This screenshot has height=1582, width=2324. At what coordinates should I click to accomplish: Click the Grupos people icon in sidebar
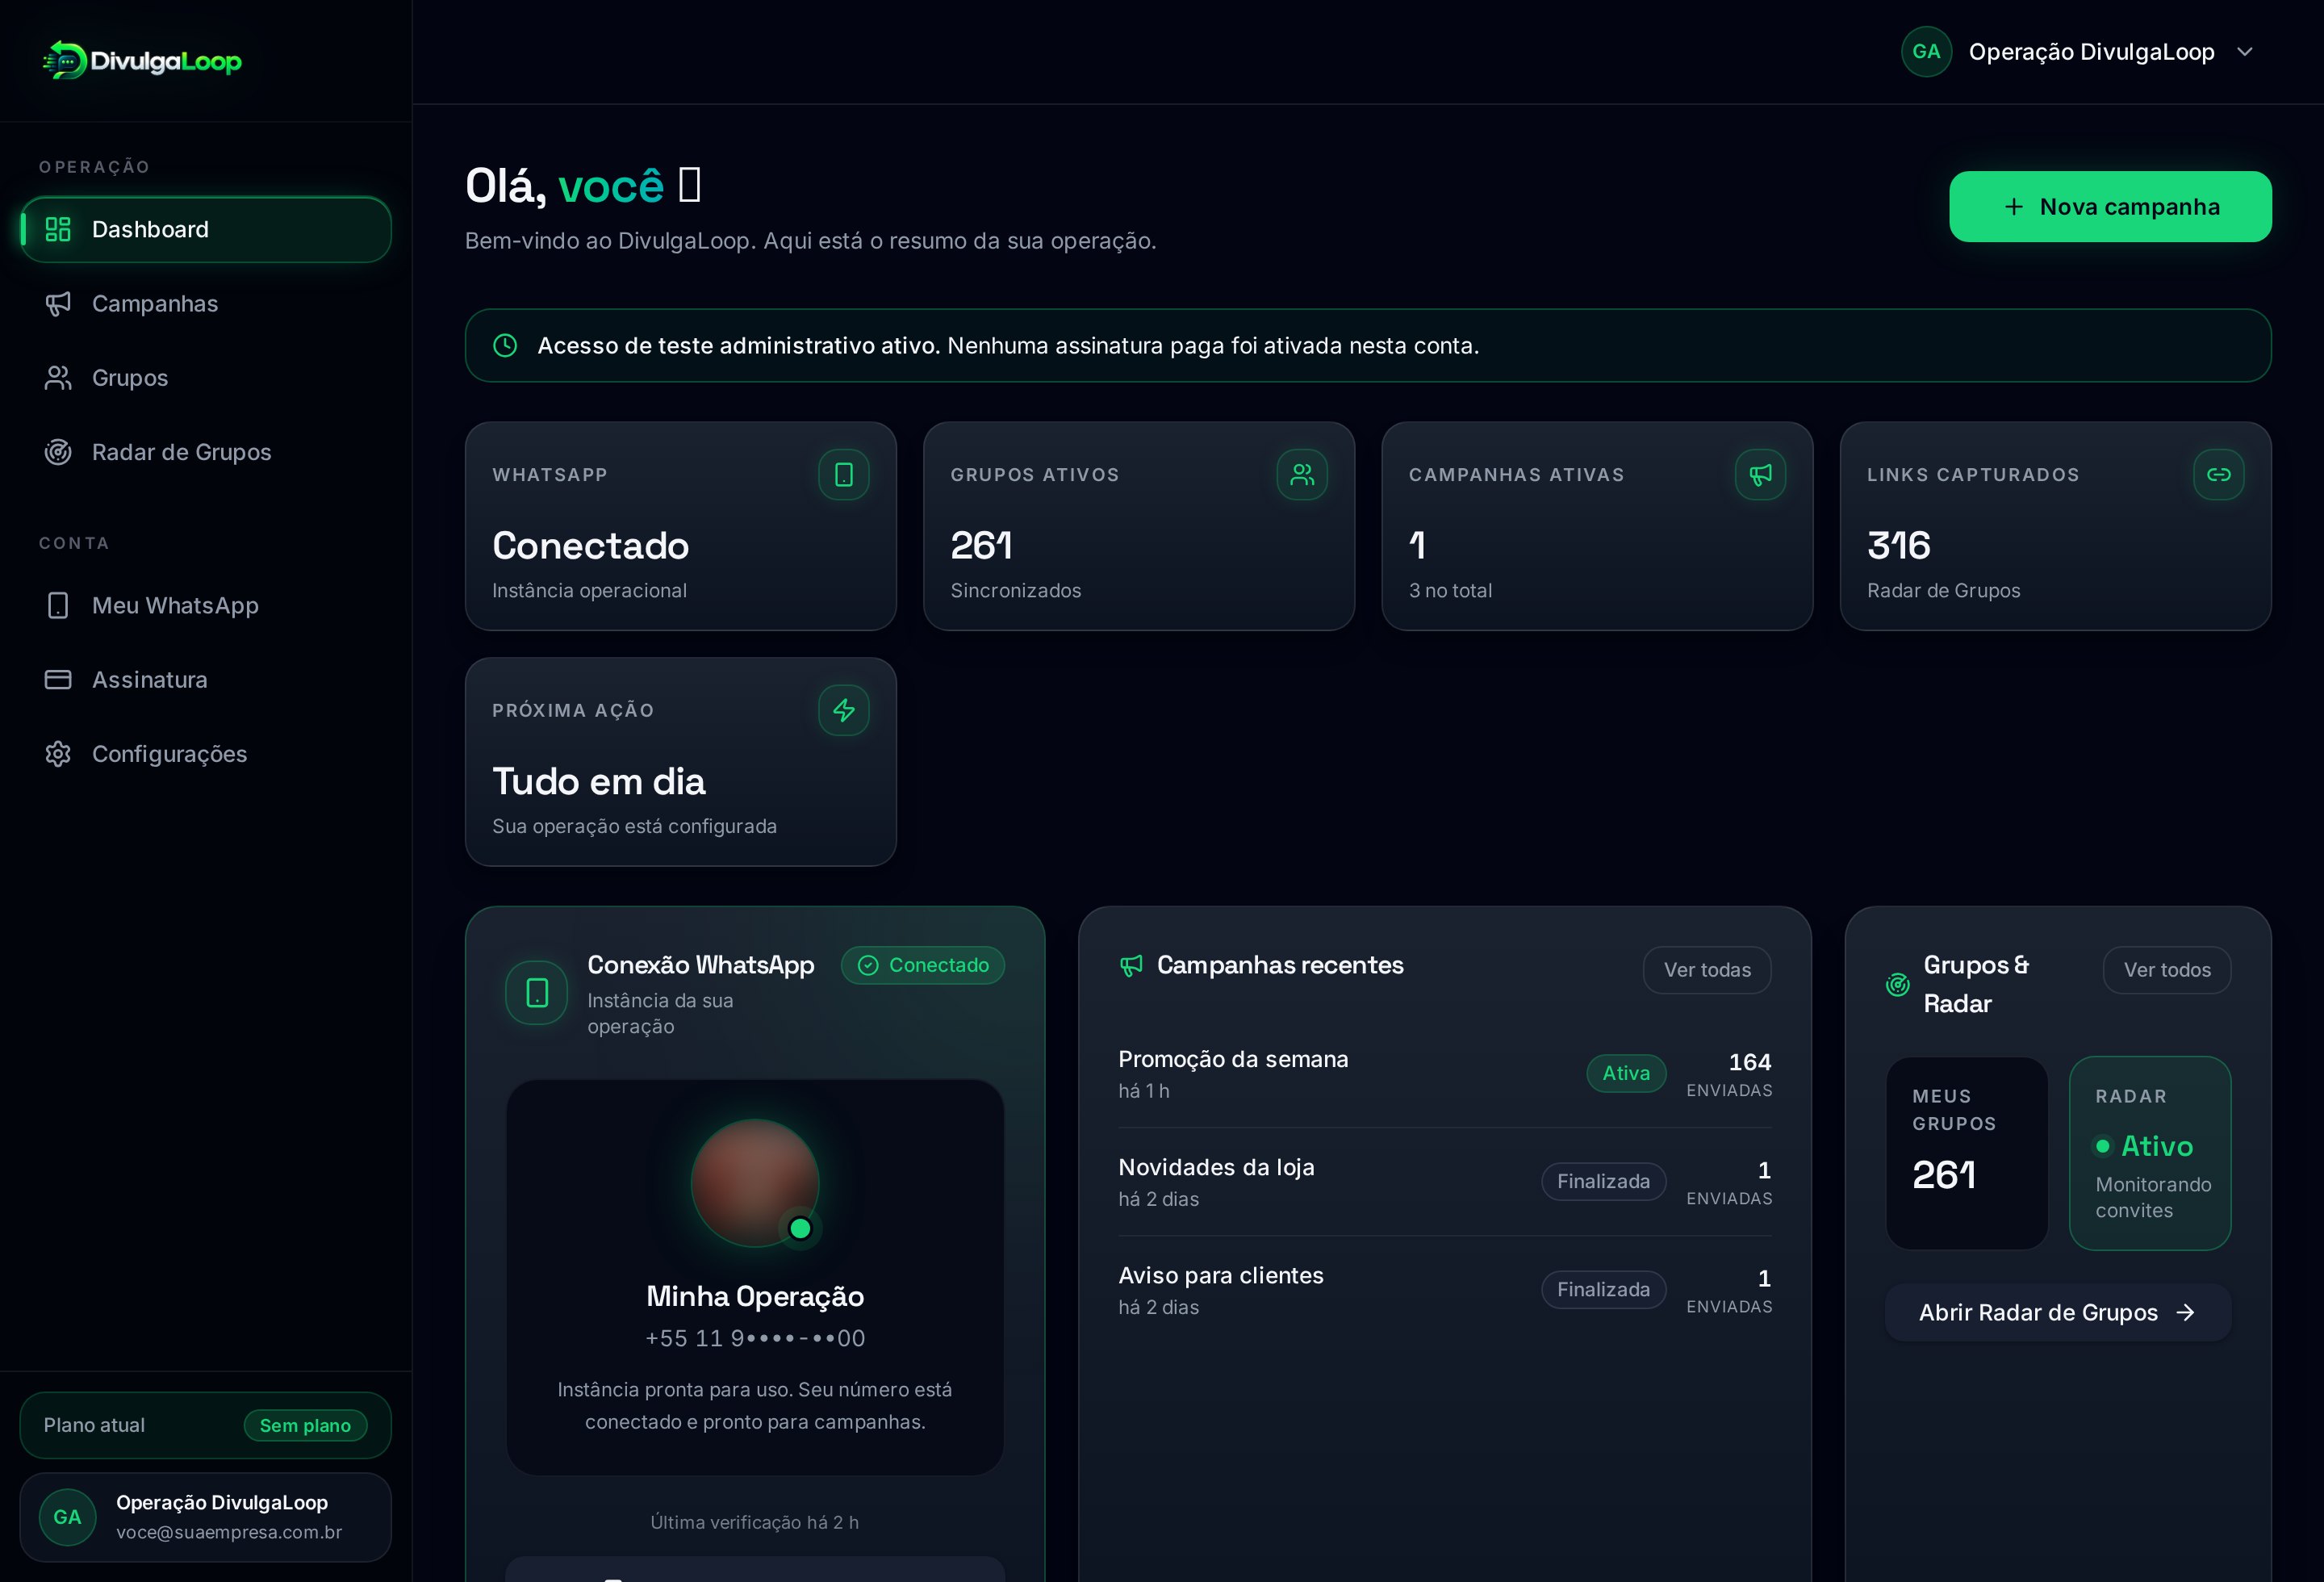coord(58,377)
